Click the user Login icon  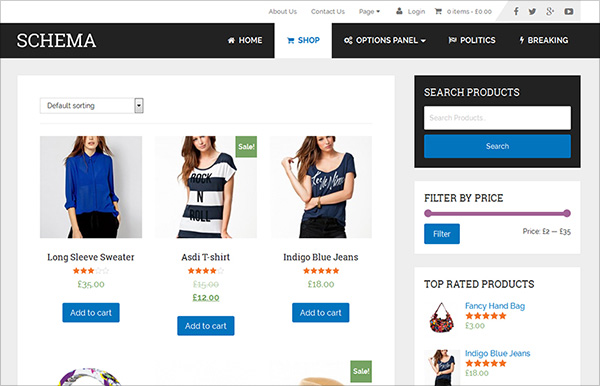coord(399,11)
